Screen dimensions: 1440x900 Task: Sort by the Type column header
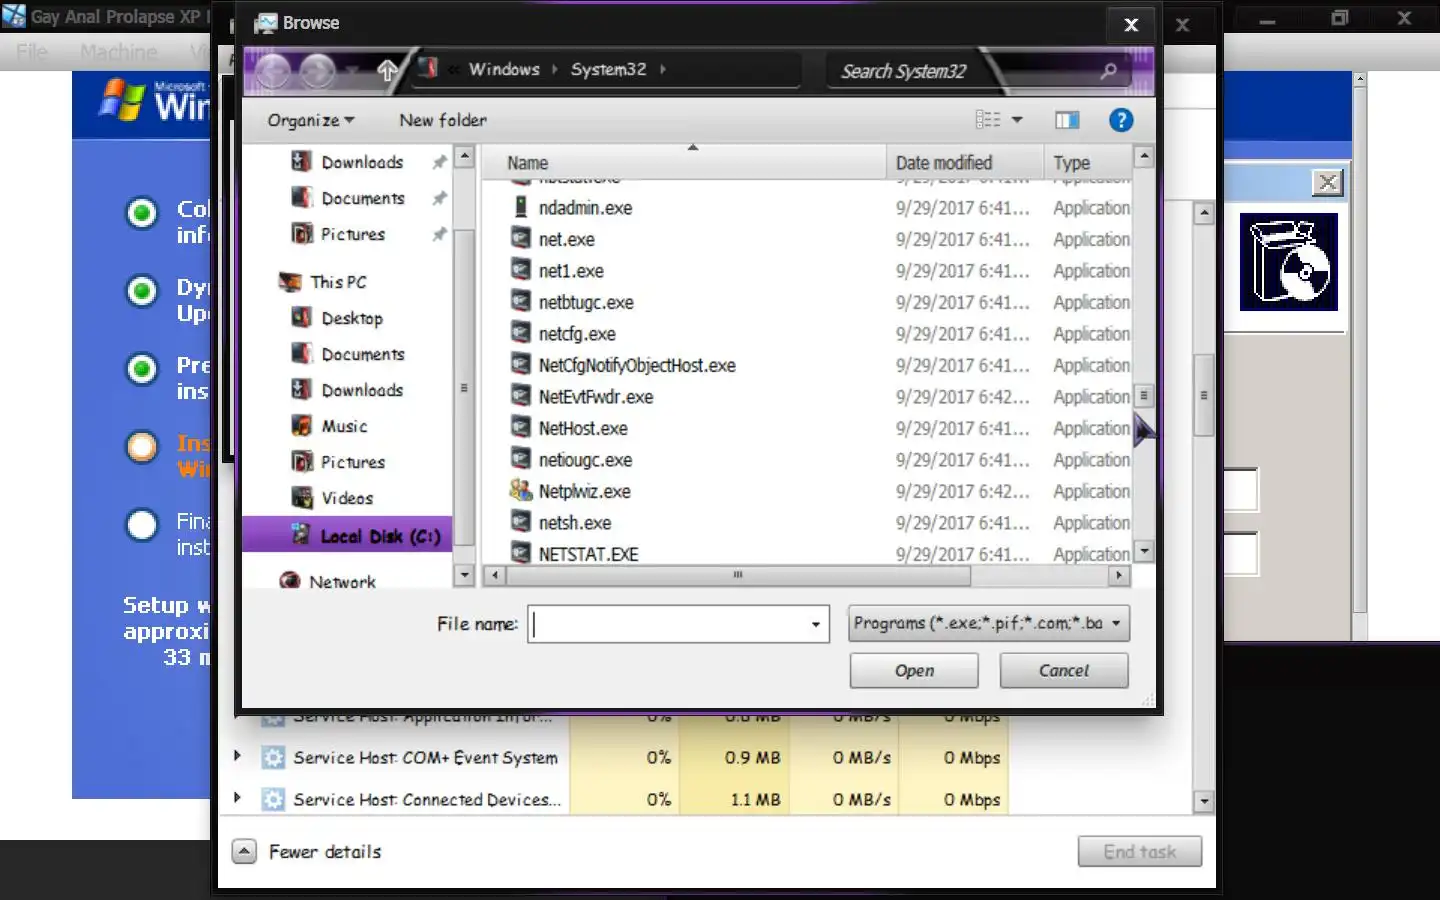pos(1088,162)
